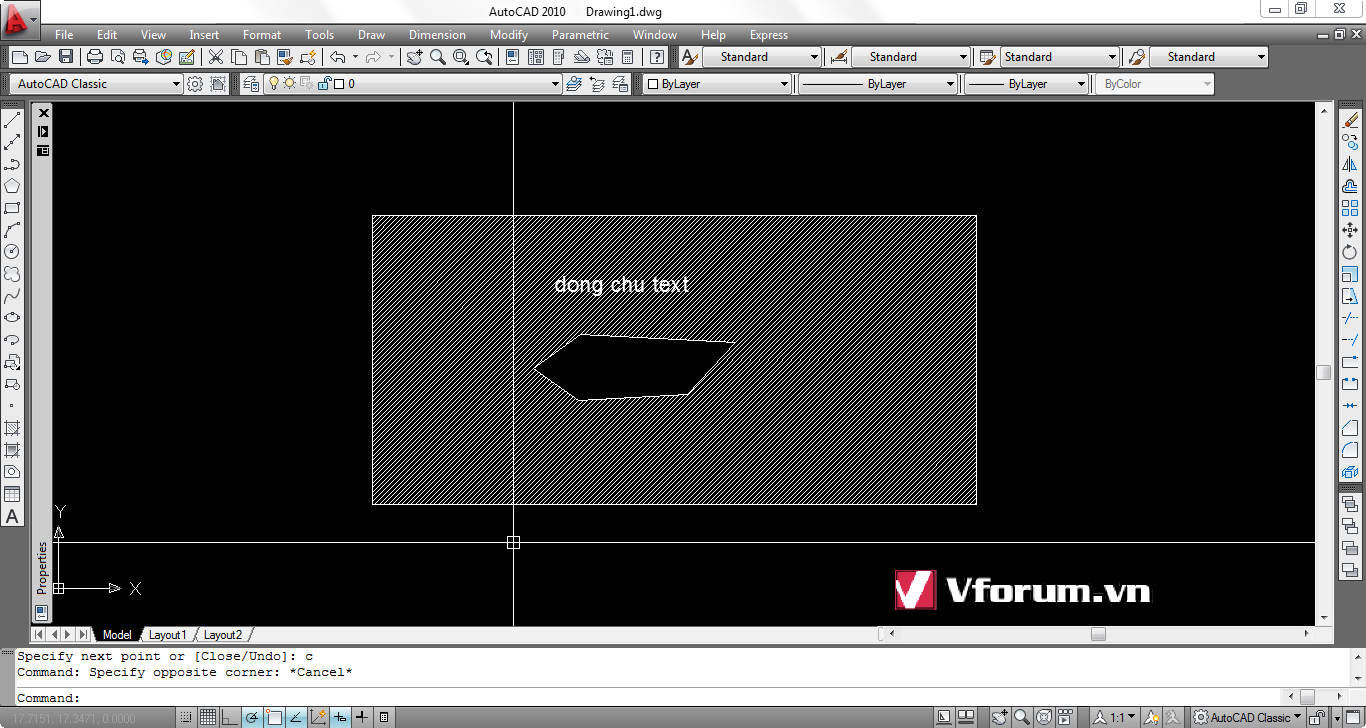This screenshot has height=728, width=1366.
Task: Toggle Dynamic Input in status bar
Action: point(340,717)
